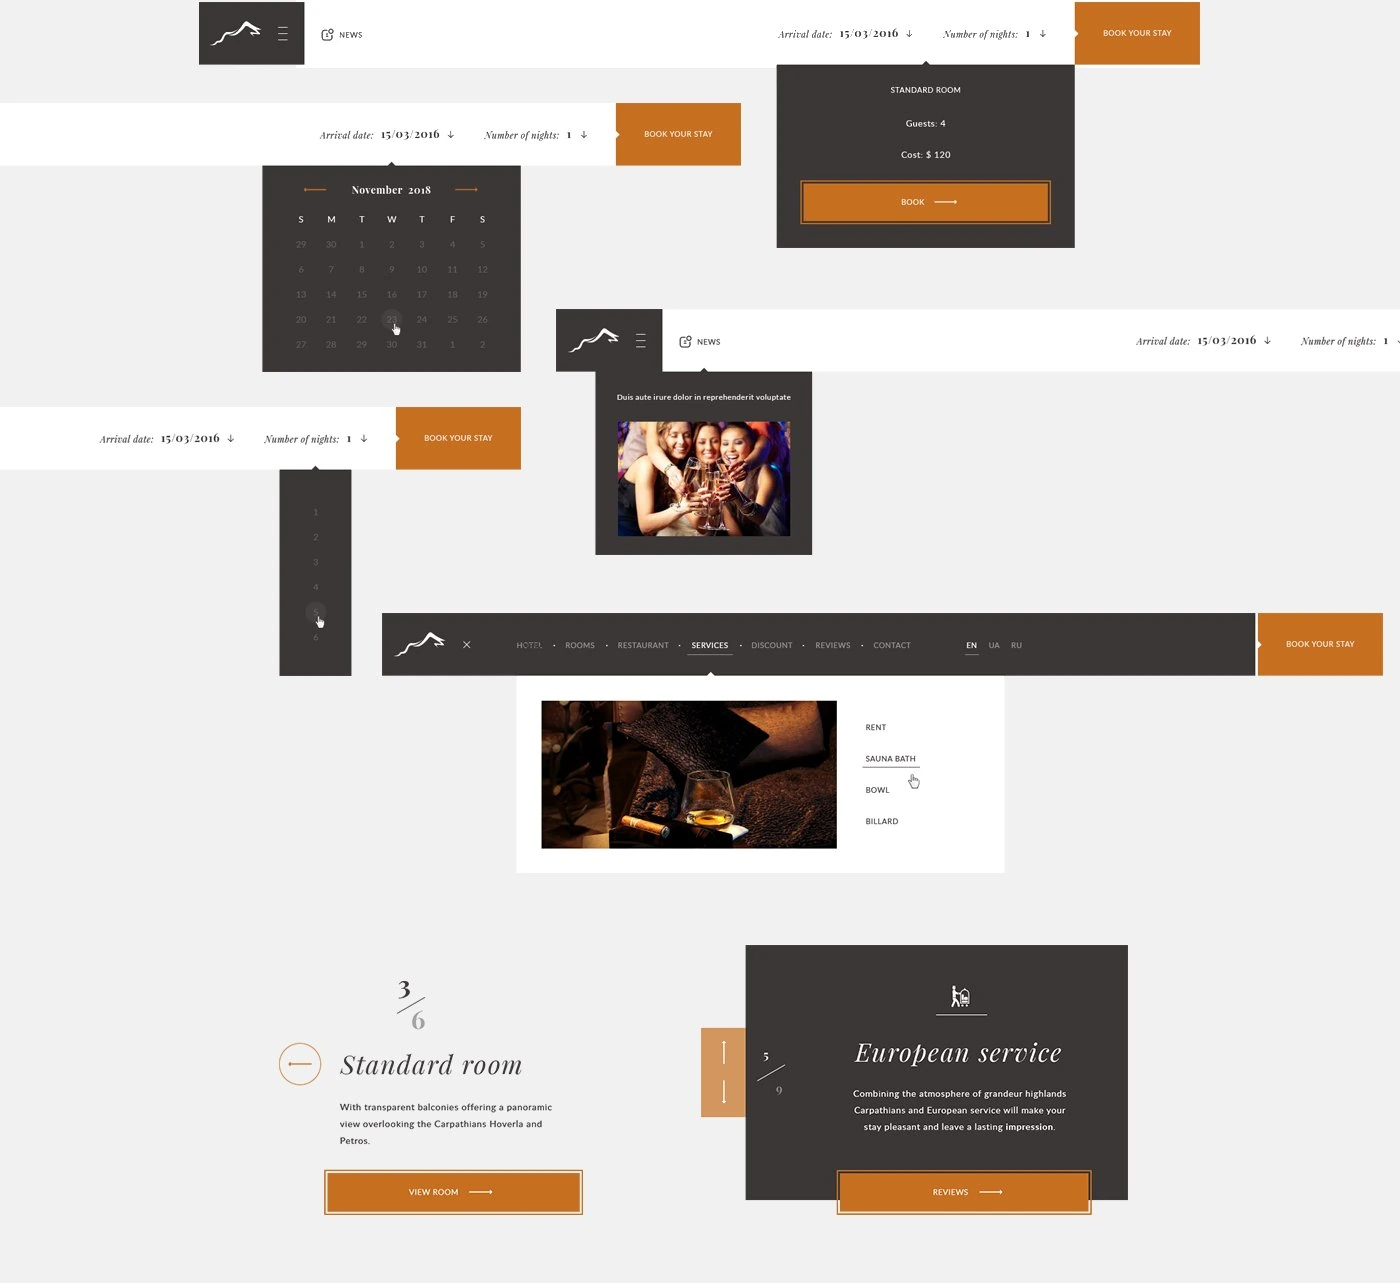Image resolution: width=1400 pixels, height=1283 pixels.
Task: Open the hamburger menu in the top header
Action: pos(283,34)
